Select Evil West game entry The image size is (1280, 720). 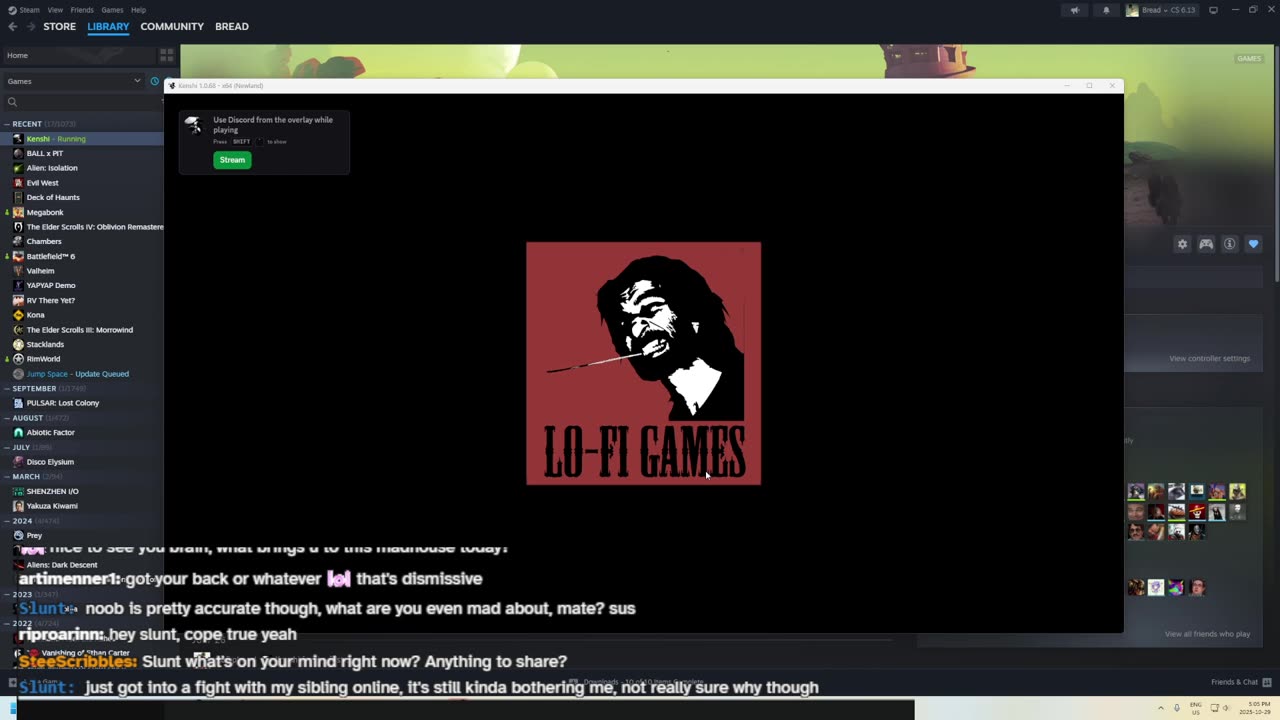[x=82, y=183]
